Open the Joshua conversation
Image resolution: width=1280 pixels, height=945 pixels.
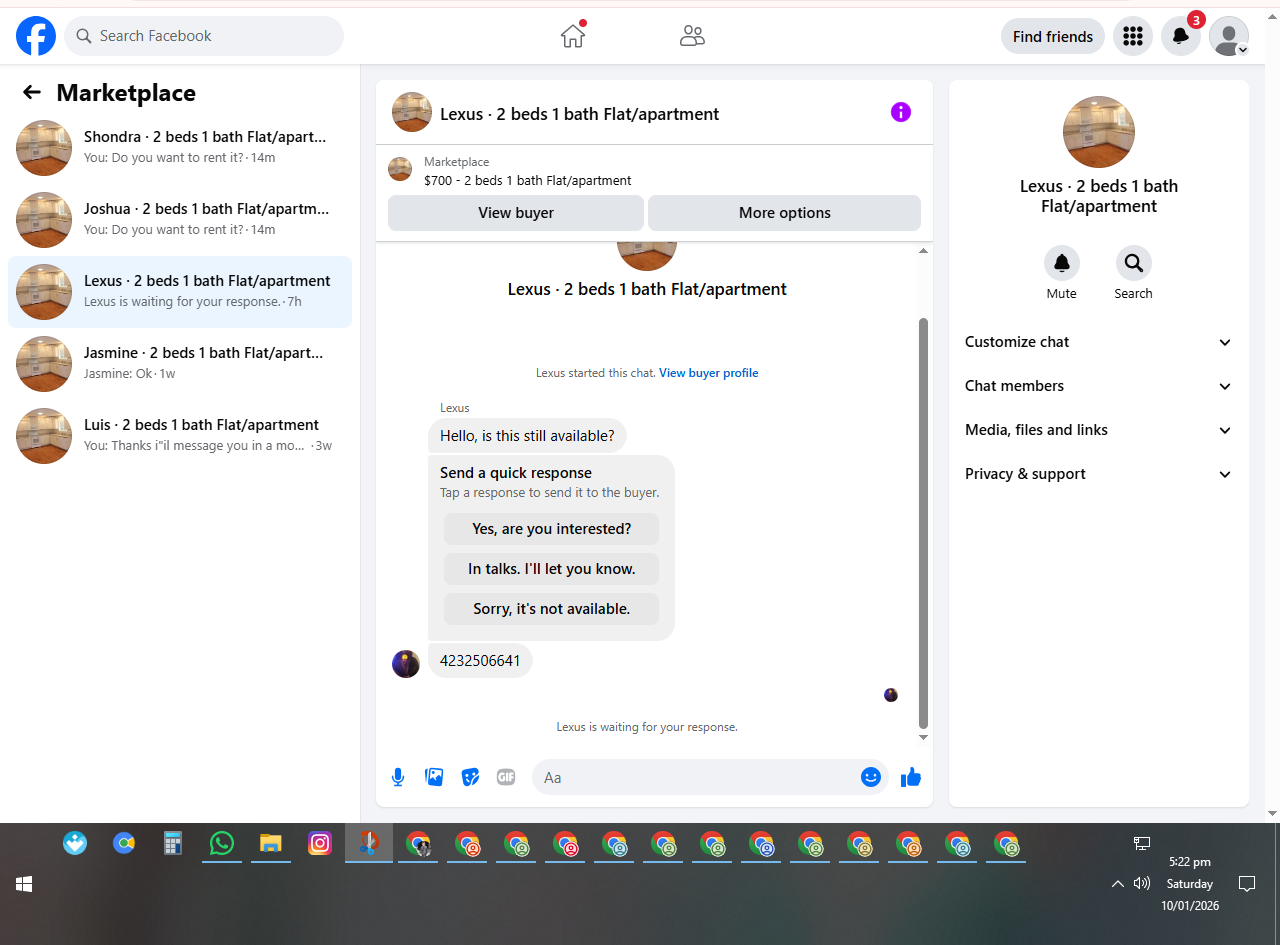click(180, 220)
